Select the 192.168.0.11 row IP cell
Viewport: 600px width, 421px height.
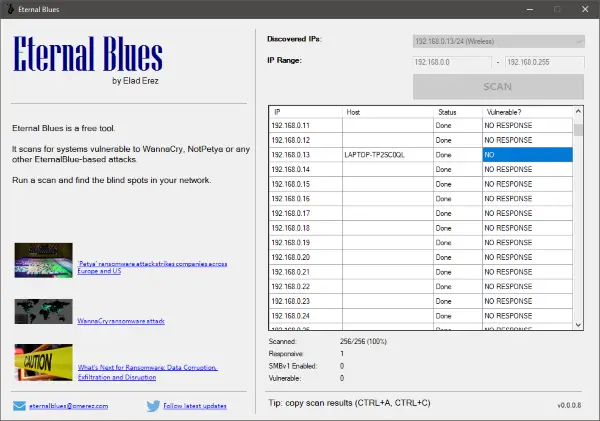click(x=306, y=126)
